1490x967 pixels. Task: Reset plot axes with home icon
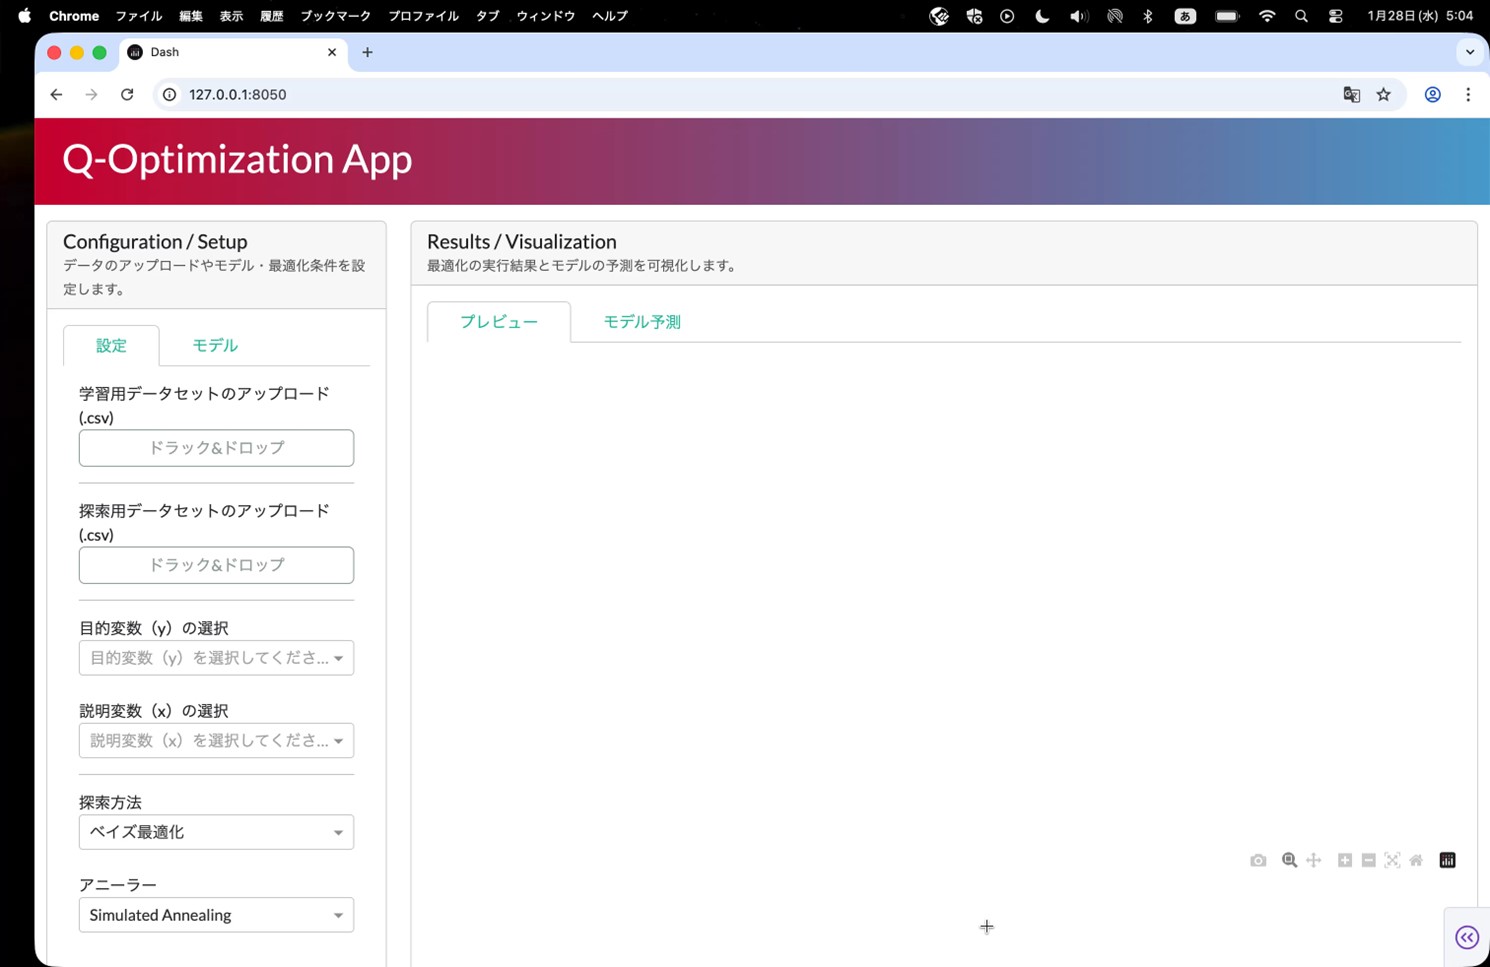tap(1416, 861)
